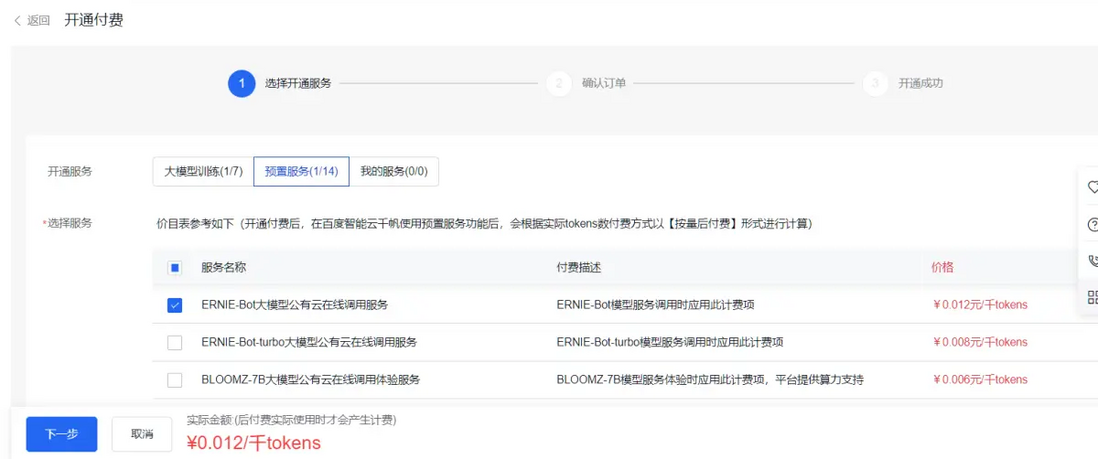Click the ¥0.008元/千tokens price cell
The height and width of the screenshot is (459, 1098).
980,343
